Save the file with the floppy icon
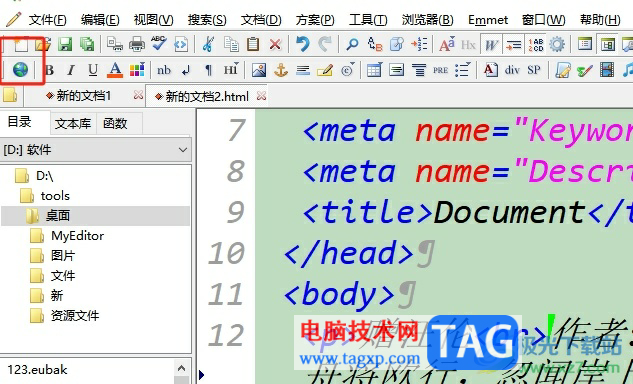Image resolution: width=633 pixels, height=384 pixels. tap(65, 44)
